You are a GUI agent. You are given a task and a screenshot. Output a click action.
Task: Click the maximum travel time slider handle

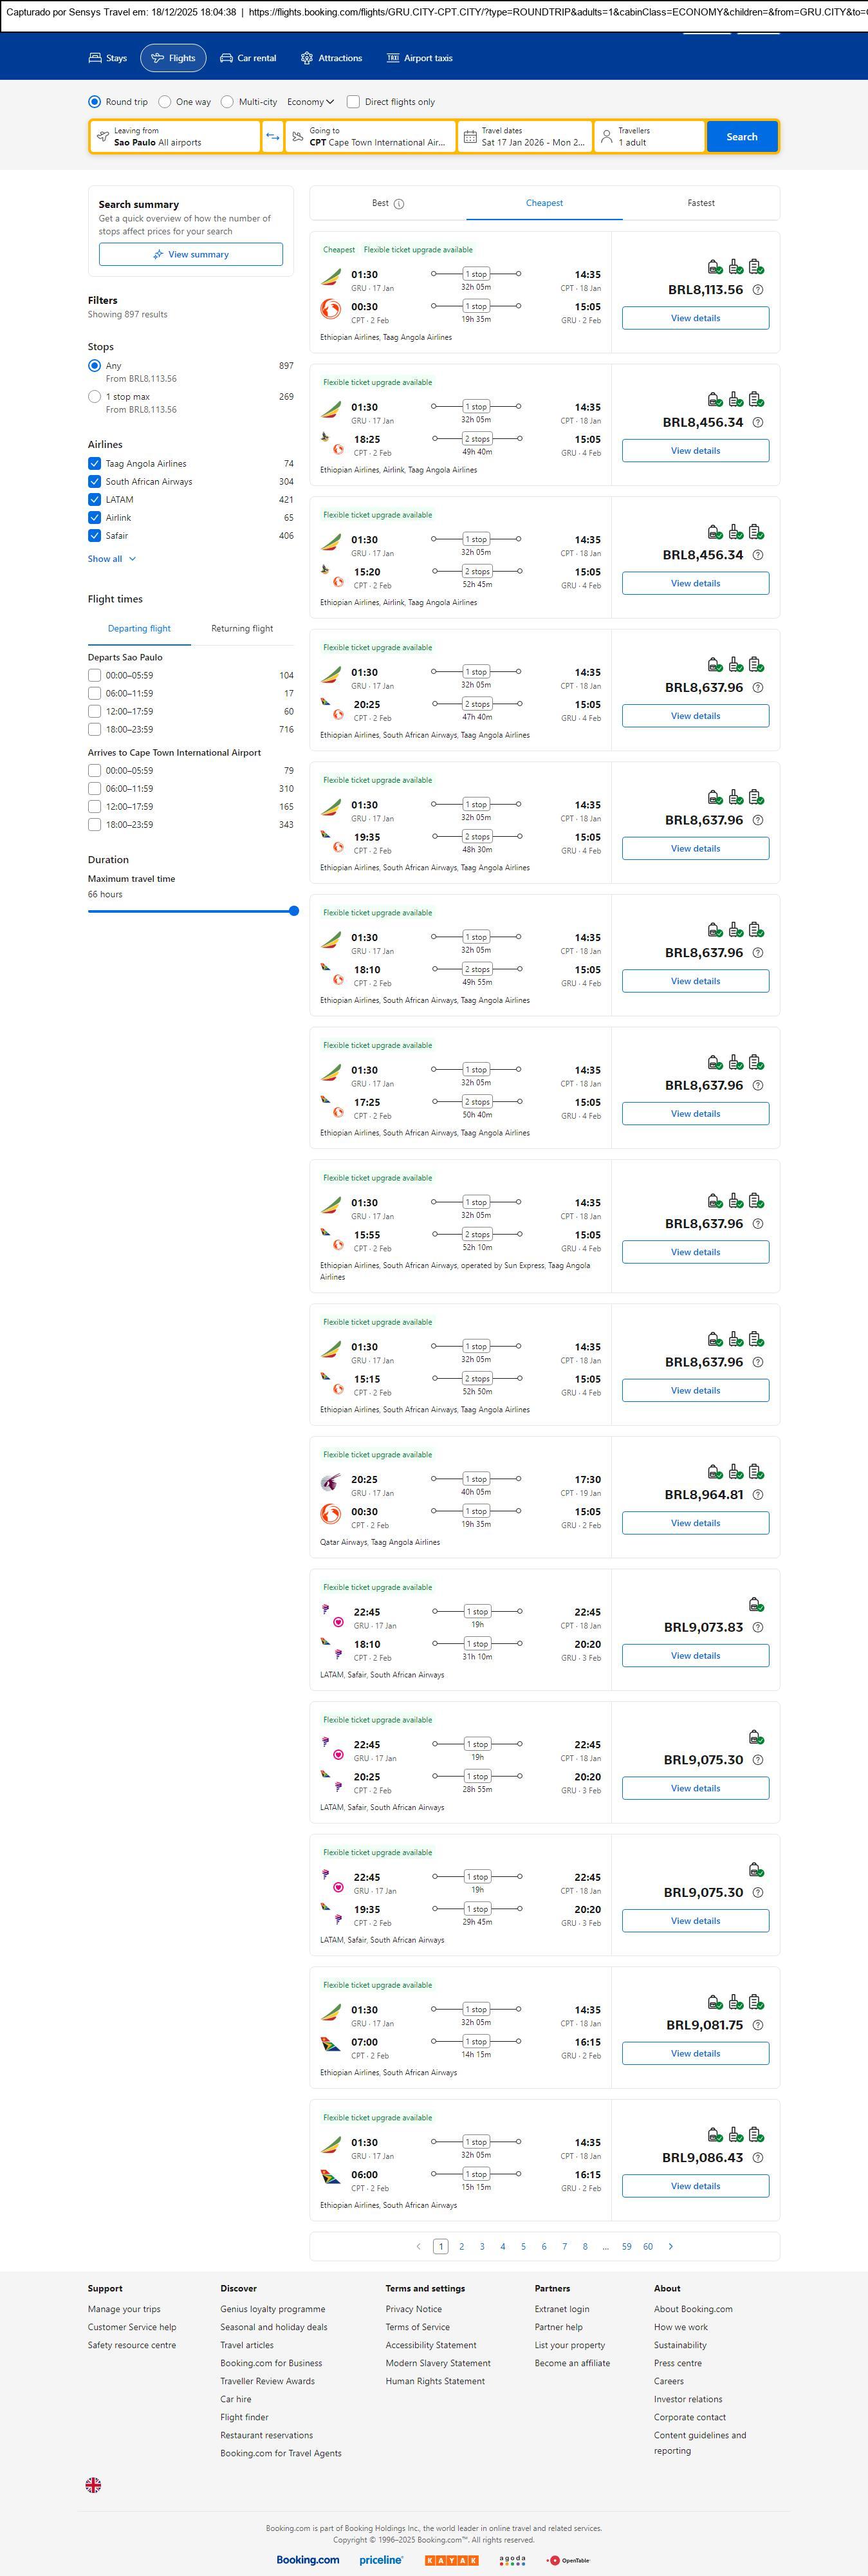[294, 911]
